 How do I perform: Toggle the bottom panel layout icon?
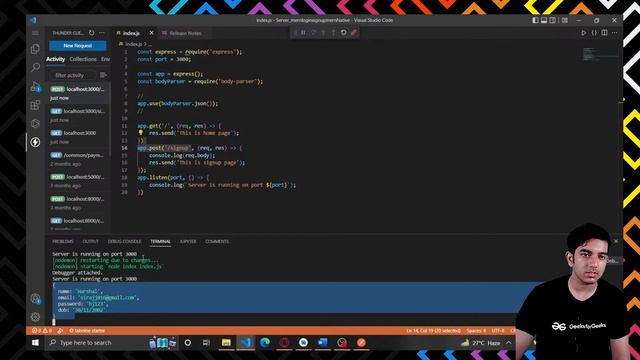(544, 20)
